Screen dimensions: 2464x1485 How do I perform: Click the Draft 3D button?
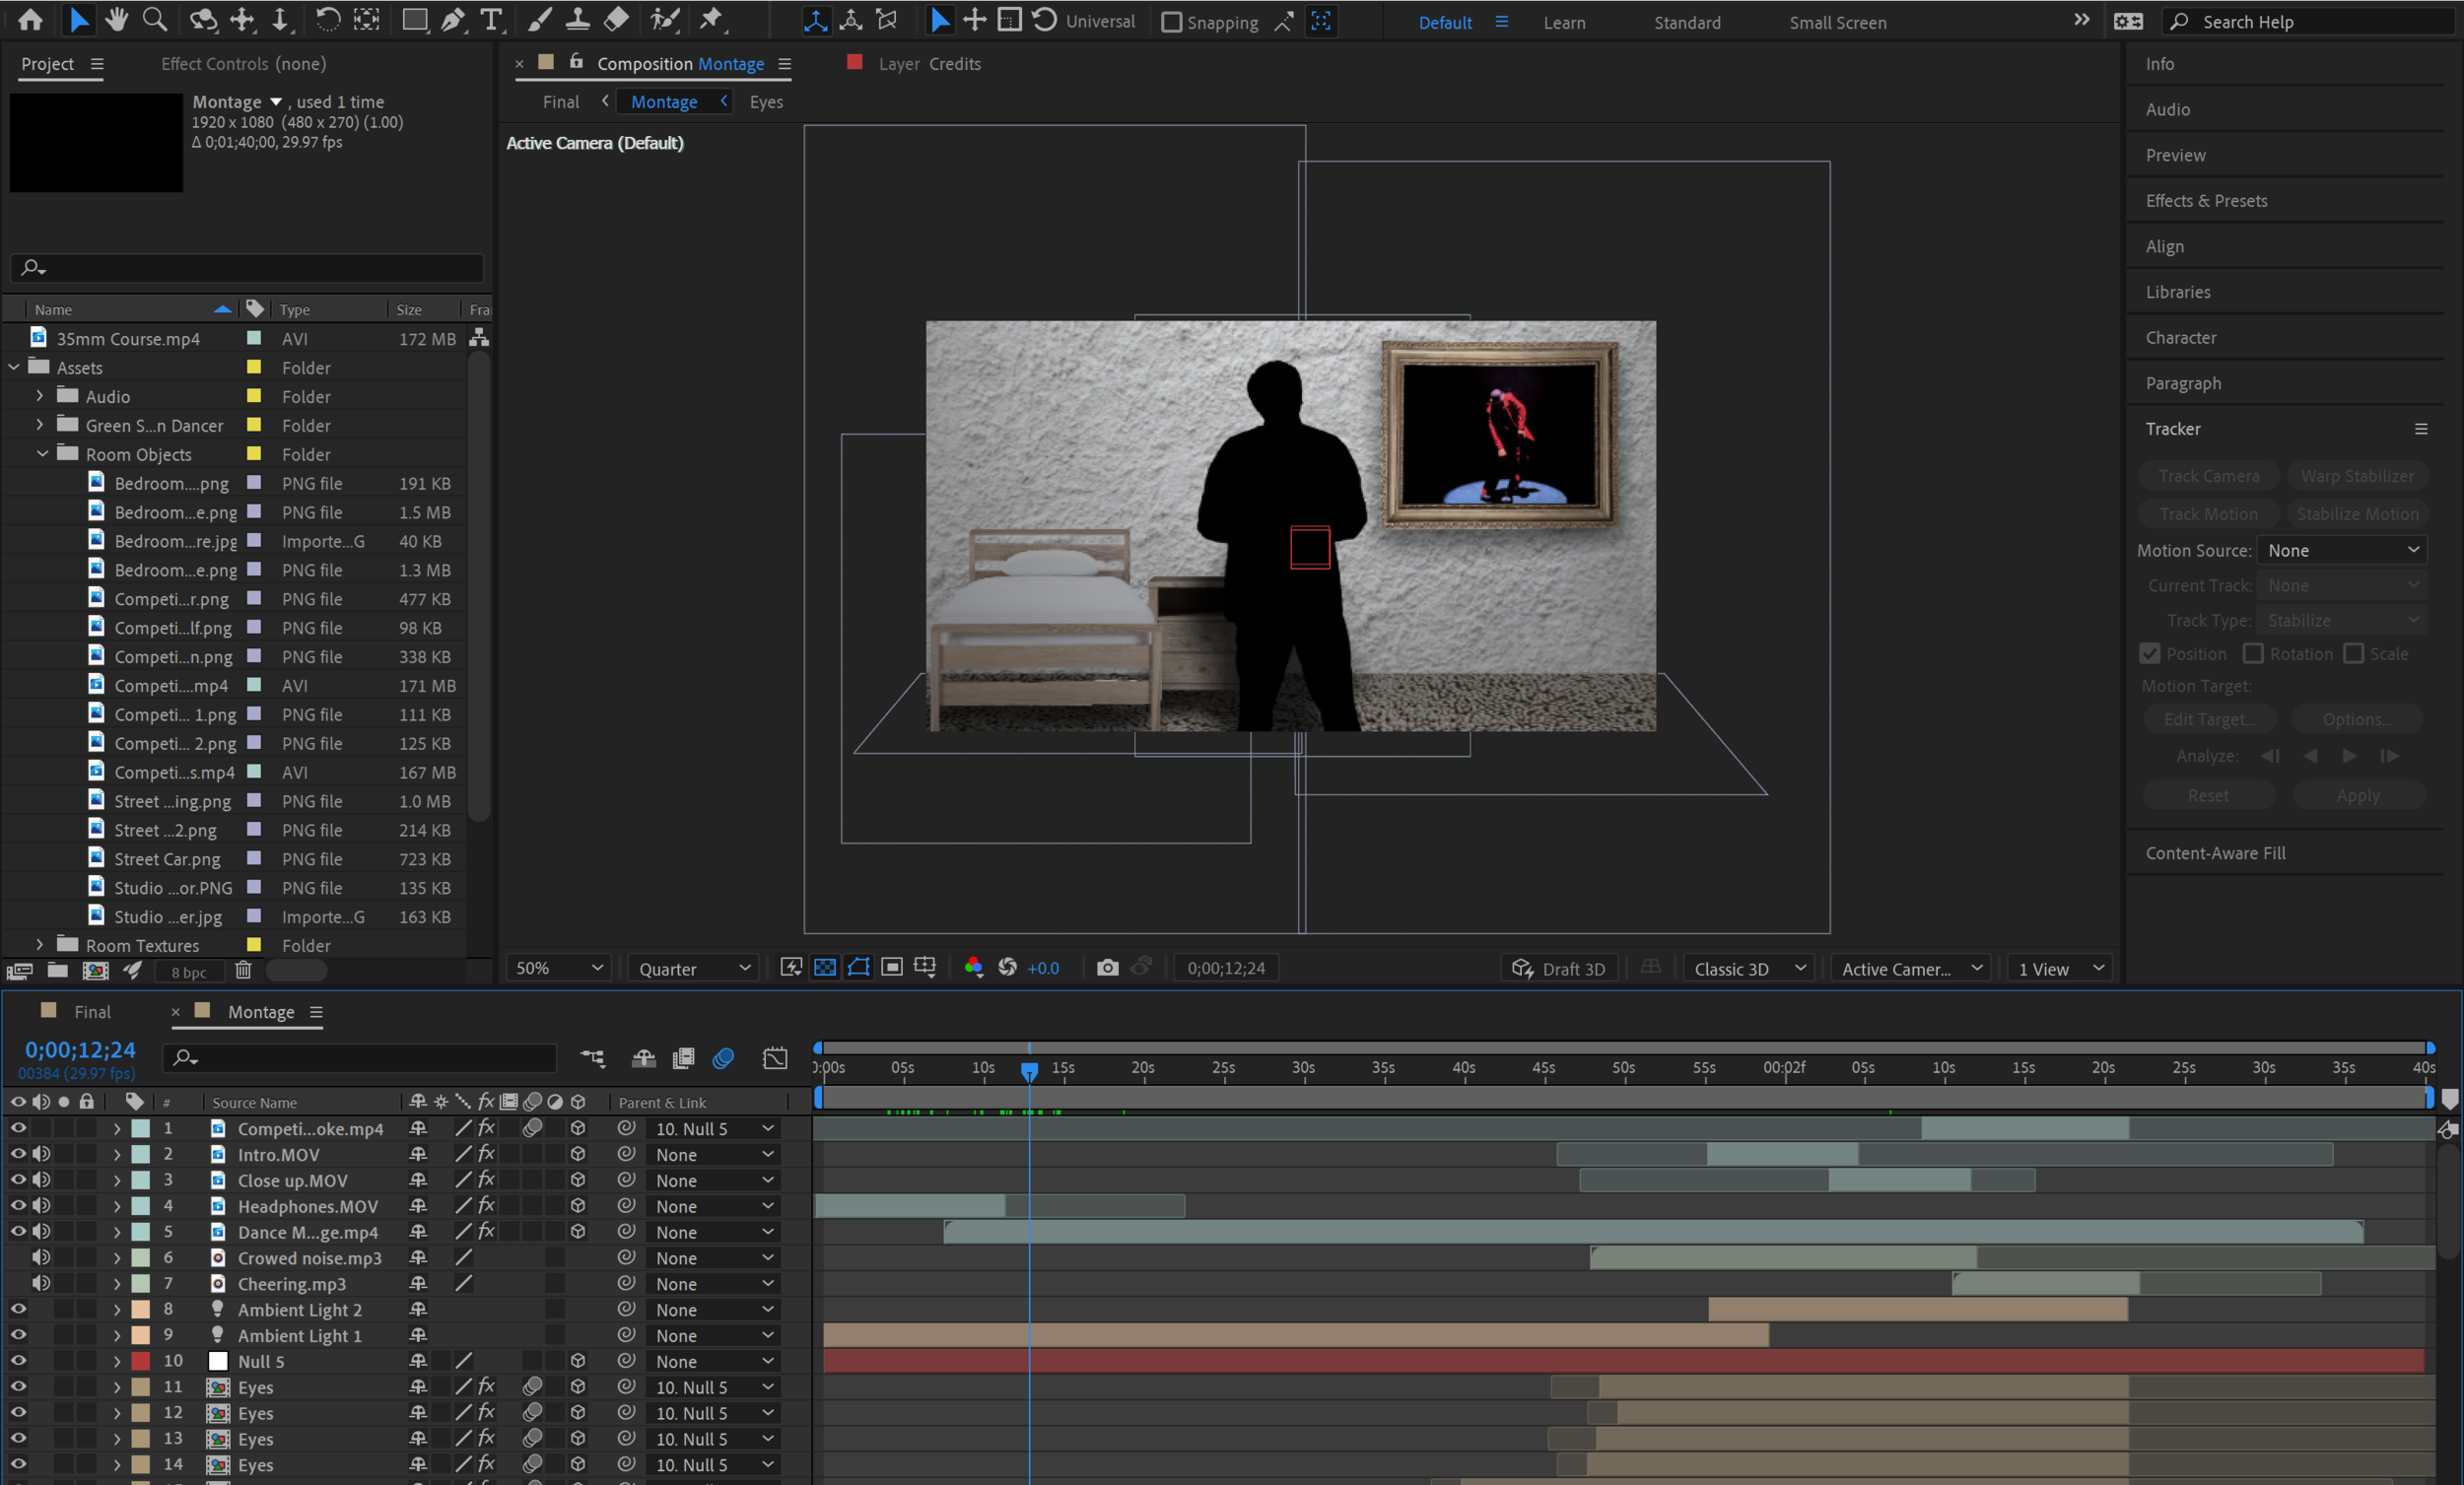click(1559, 968)
